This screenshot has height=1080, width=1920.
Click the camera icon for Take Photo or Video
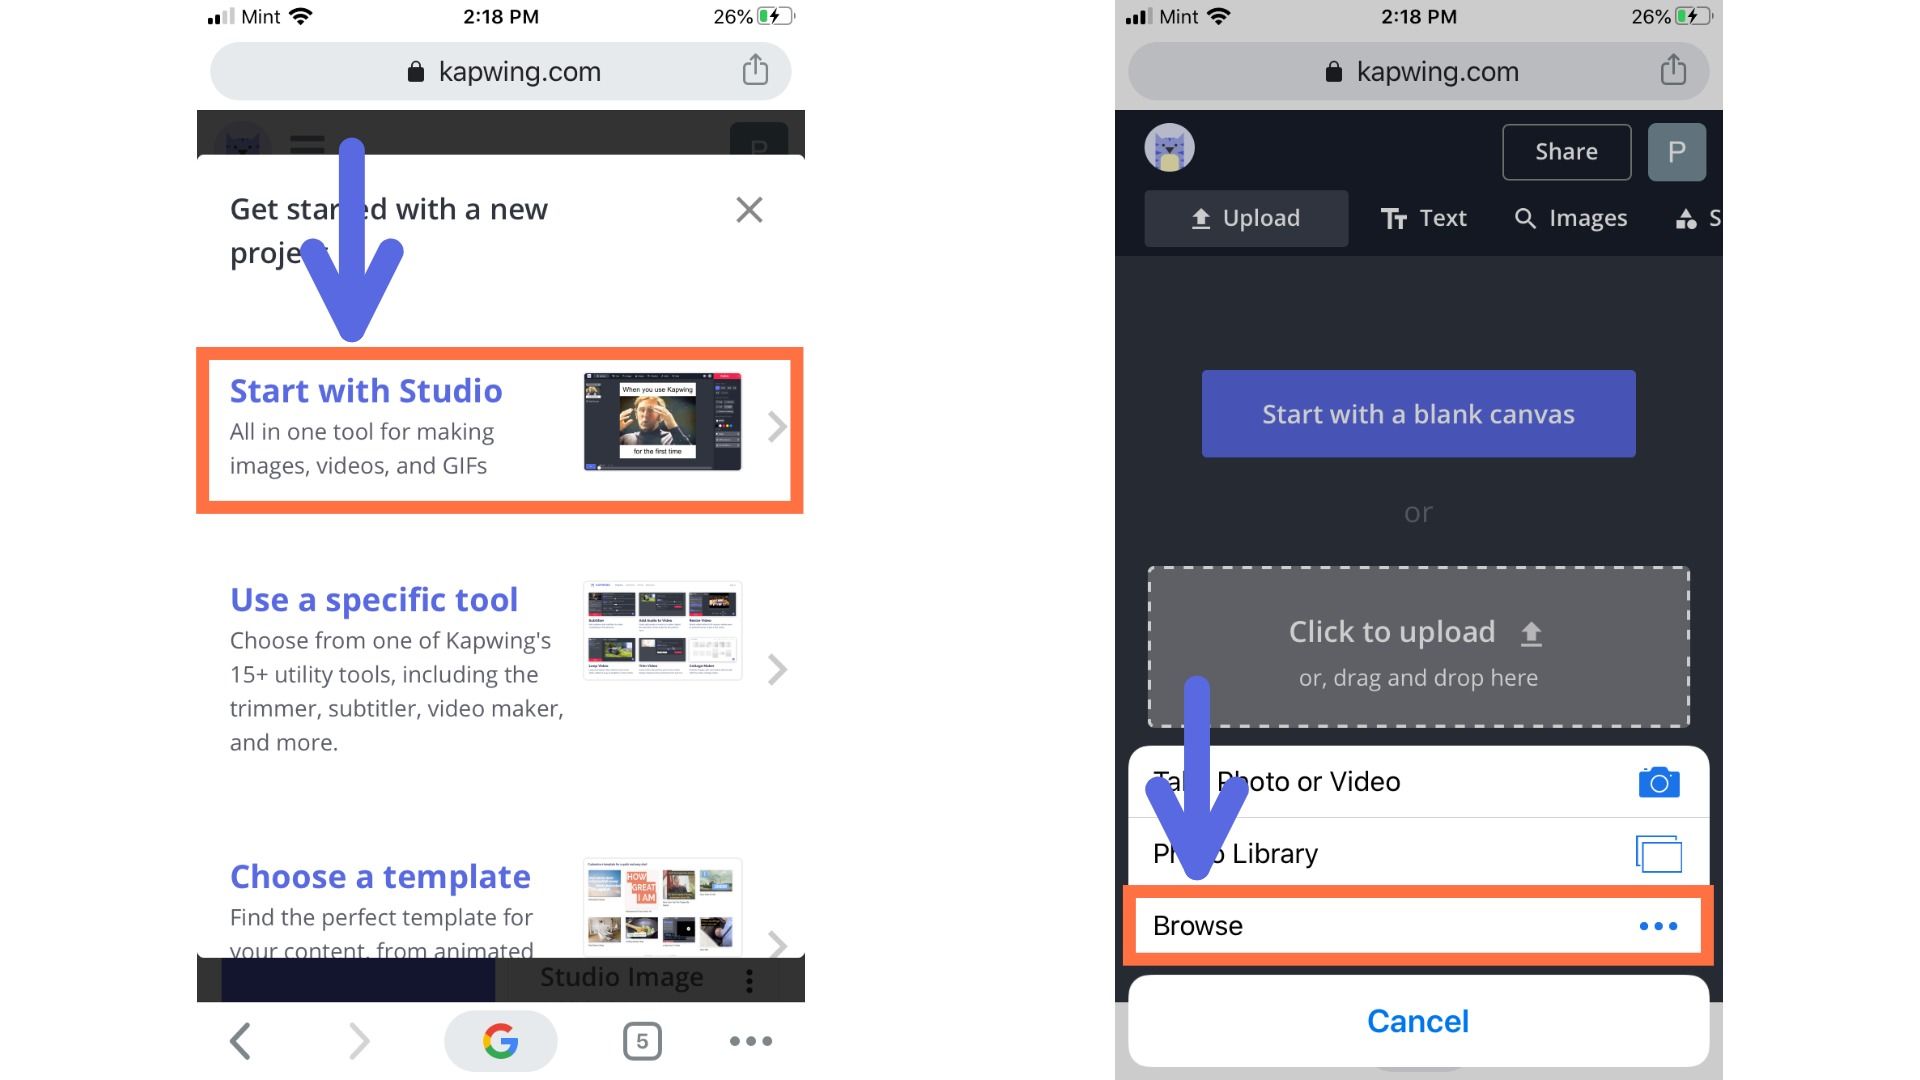[x=1658, y=779]
